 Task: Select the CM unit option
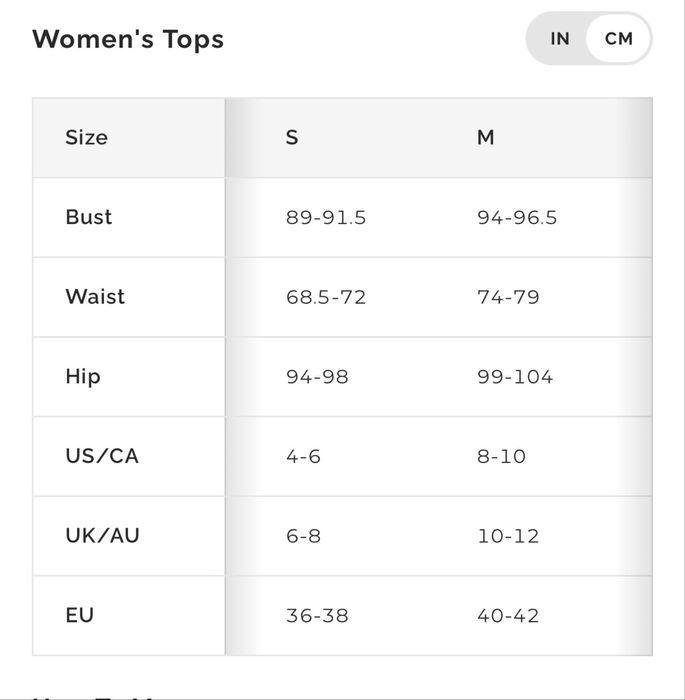point(619,39)
